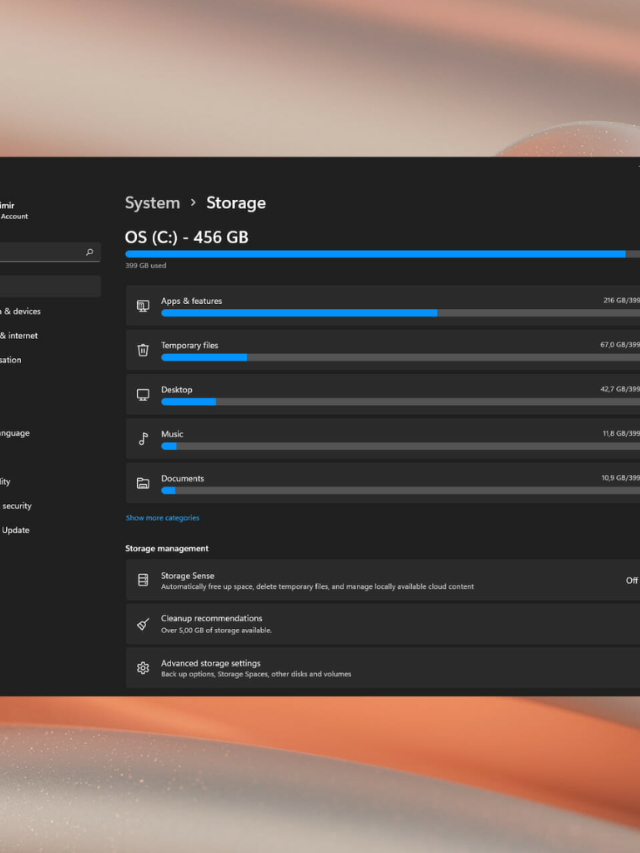Click the account name in sidebar
Image resolution: width=640 pixels, height=853 pixels.
(7, 205)
